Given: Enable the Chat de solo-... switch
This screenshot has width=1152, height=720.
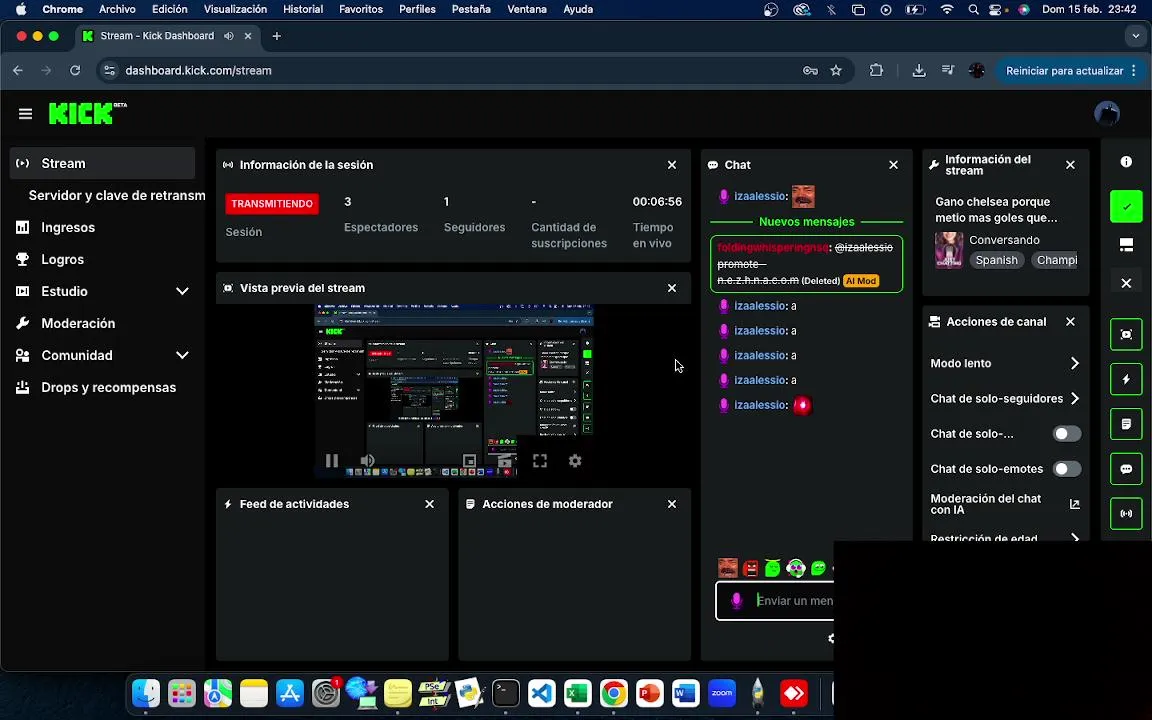Looking at the screenshot, I should (1067, 433).
